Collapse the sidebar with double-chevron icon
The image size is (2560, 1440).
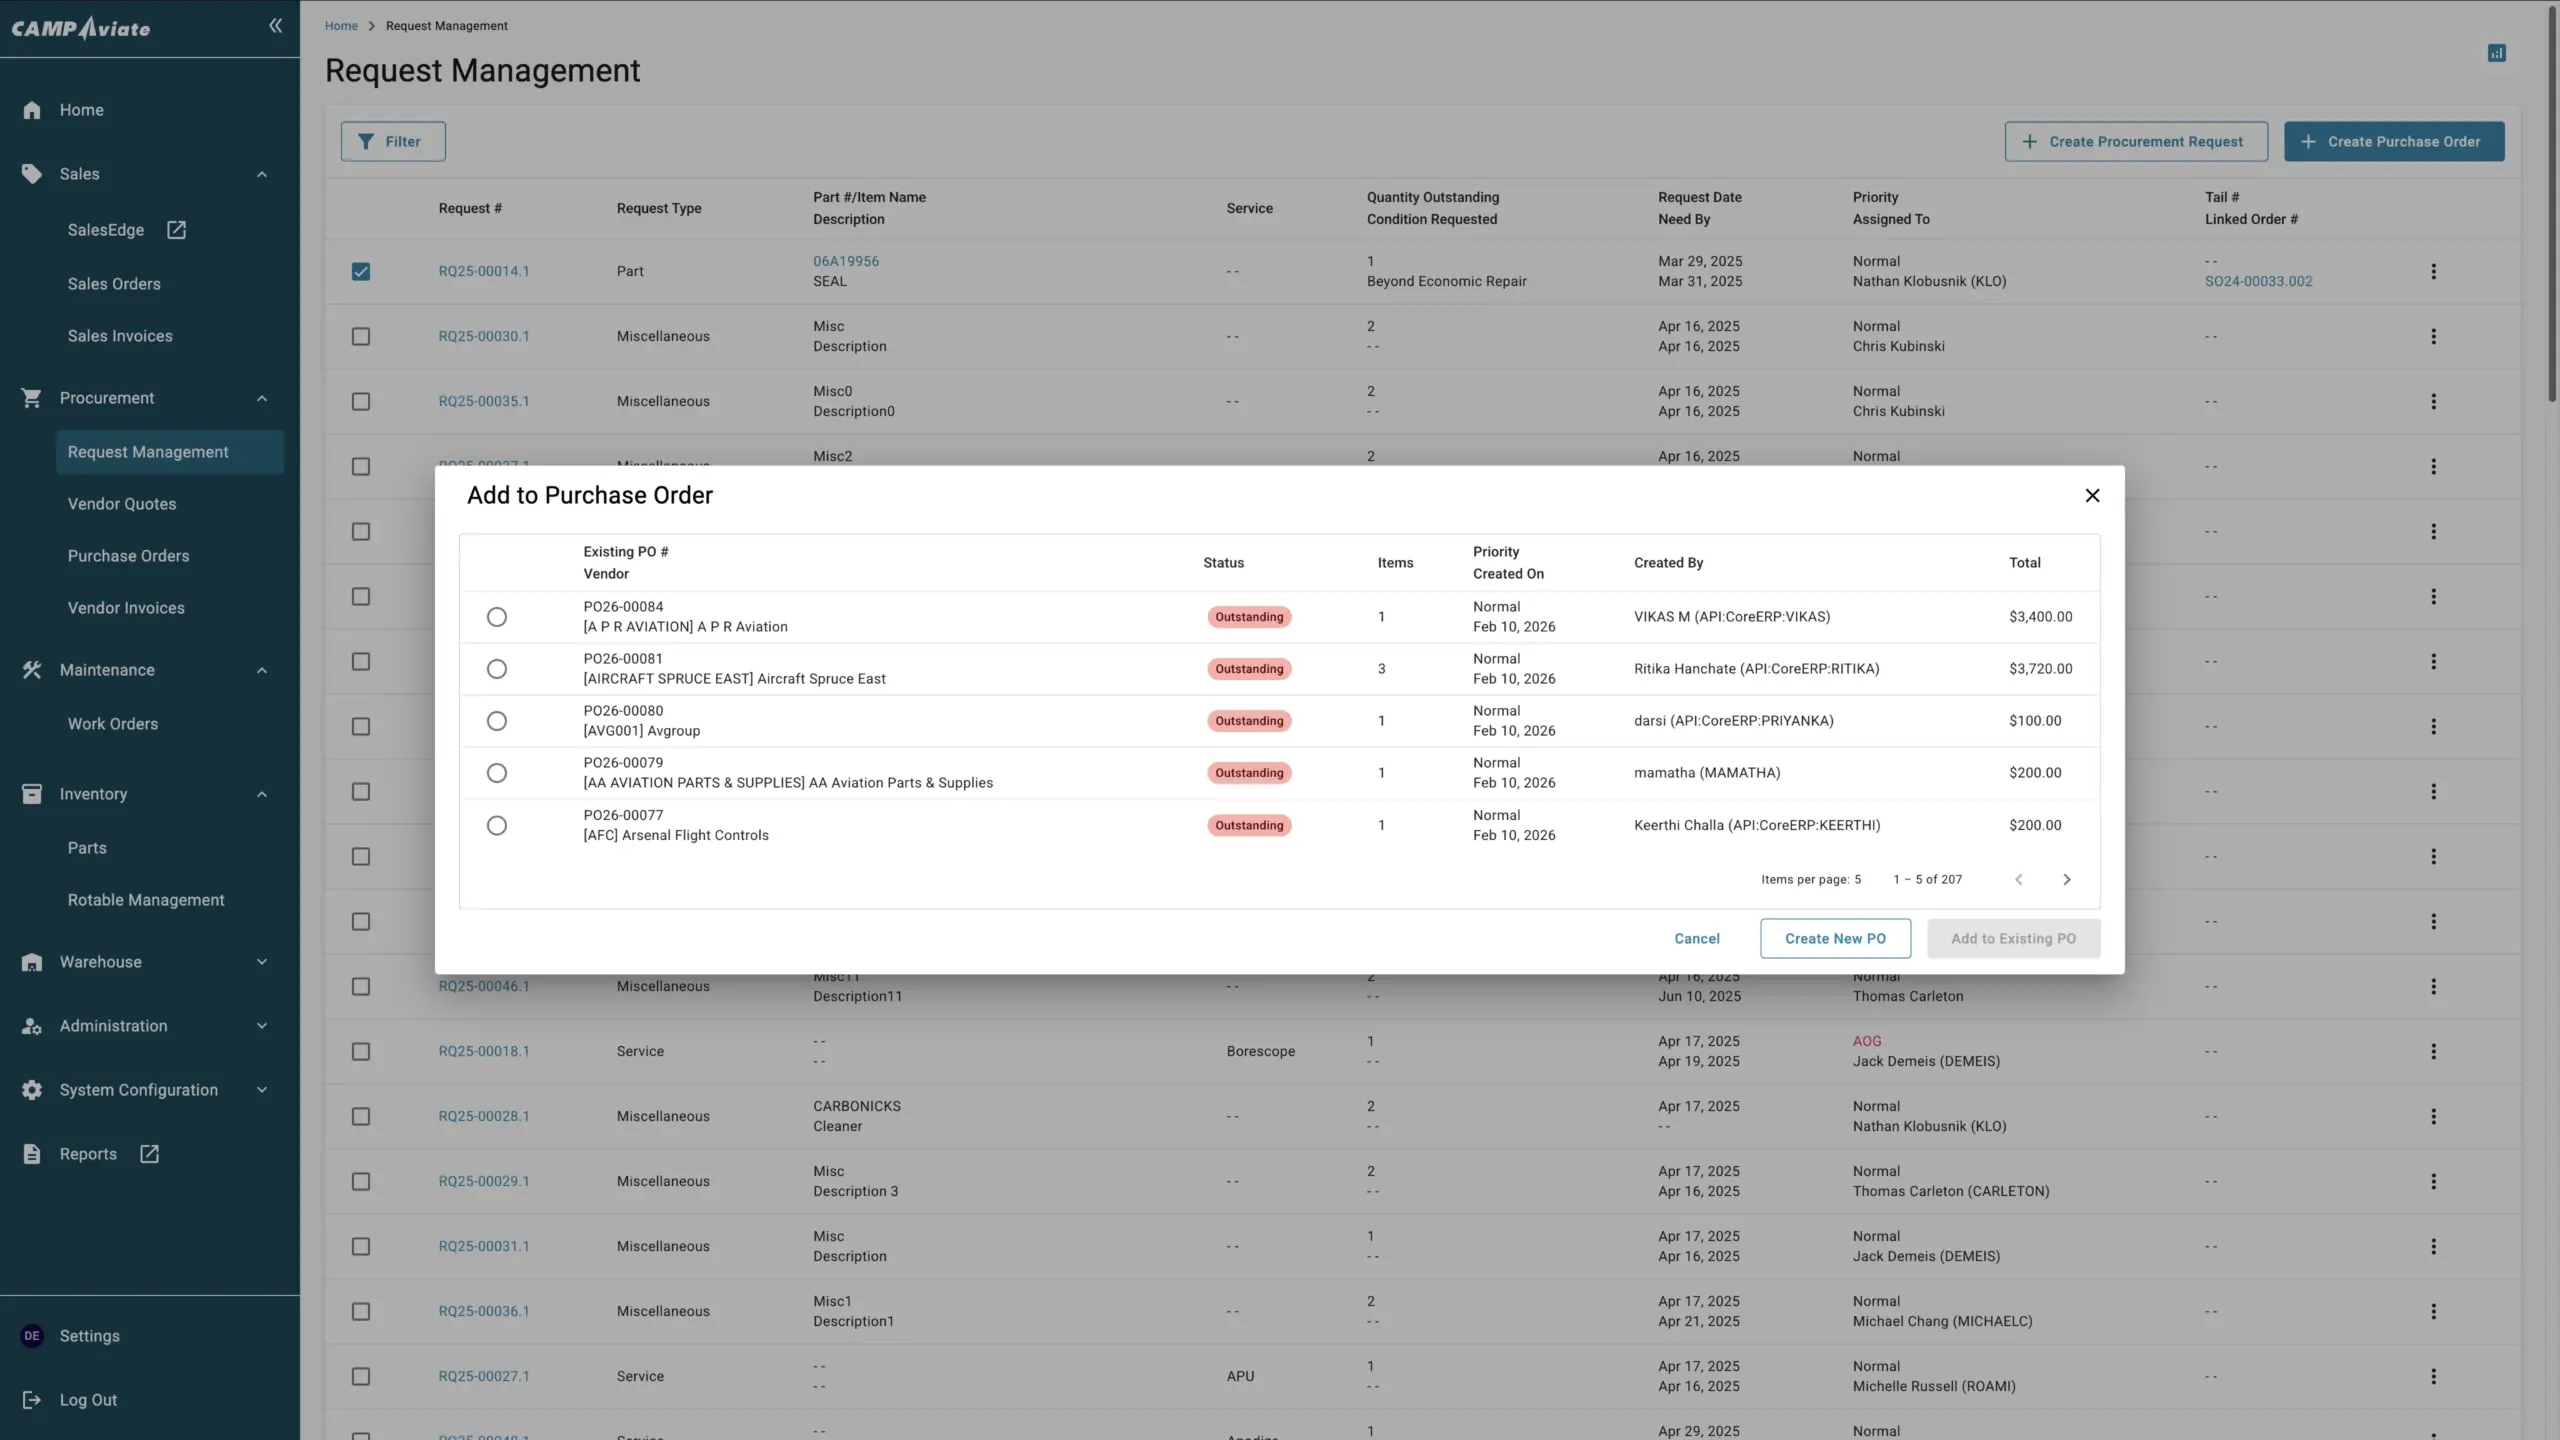pos(275,26)
